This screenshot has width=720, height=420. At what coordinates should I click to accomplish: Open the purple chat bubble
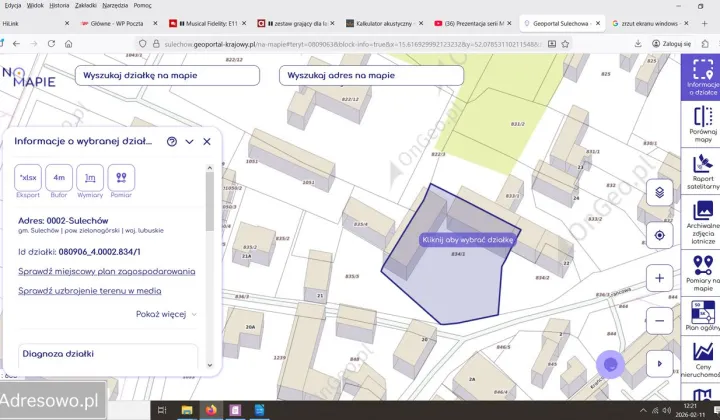point(610,365)
